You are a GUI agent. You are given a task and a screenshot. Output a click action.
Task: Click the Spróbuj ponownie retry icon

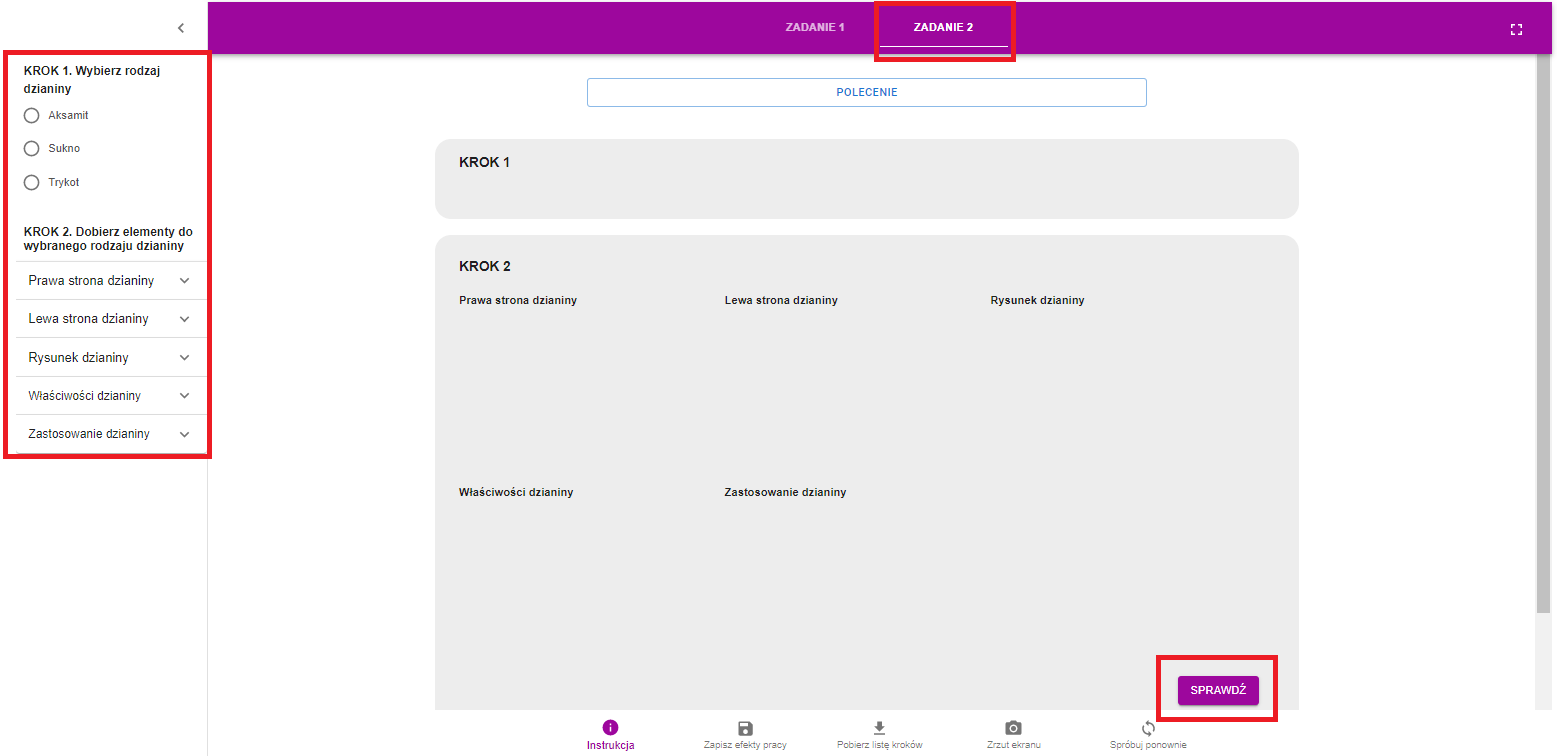click(x=1148, y=728)
